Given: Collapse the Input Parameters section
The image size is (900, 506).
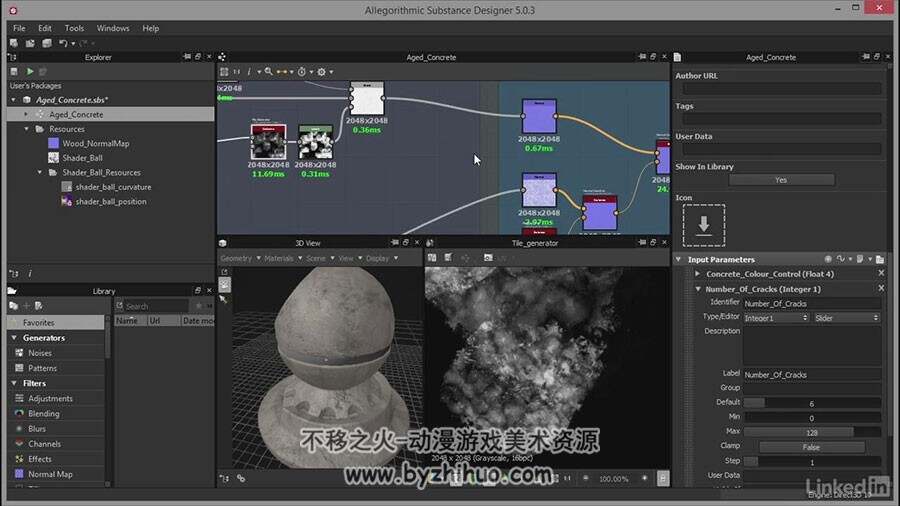Looking at the screenshot, I should pos(678,259).
